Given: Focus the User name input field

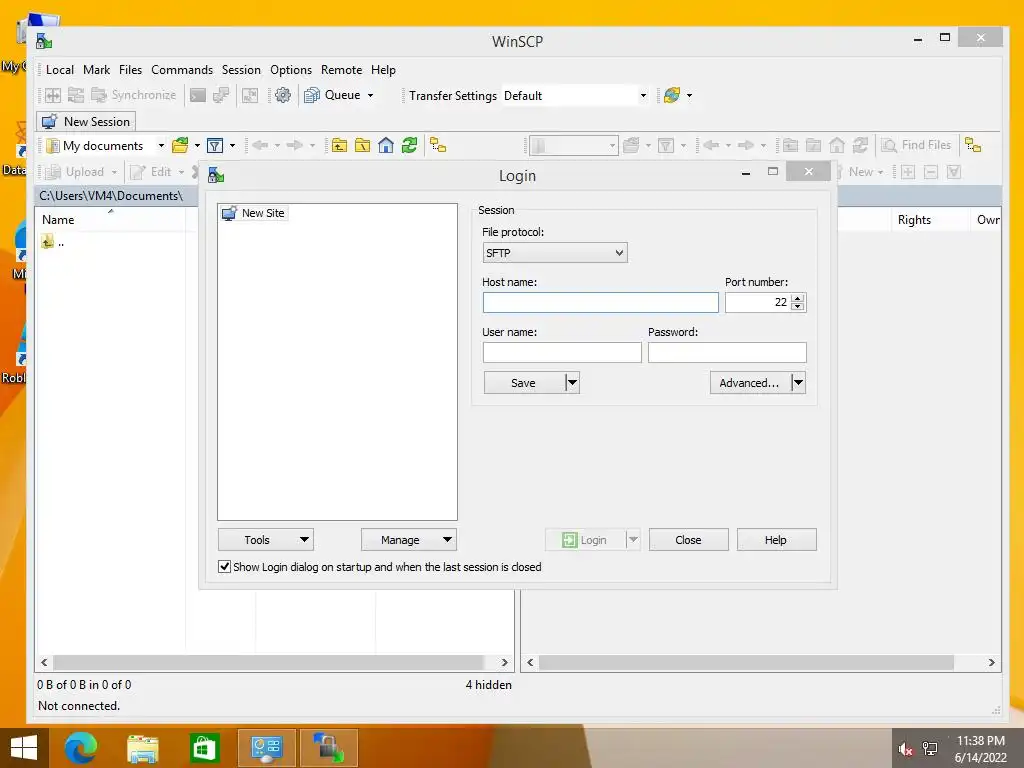Looking at the screenshot, I should pos(562,353).
